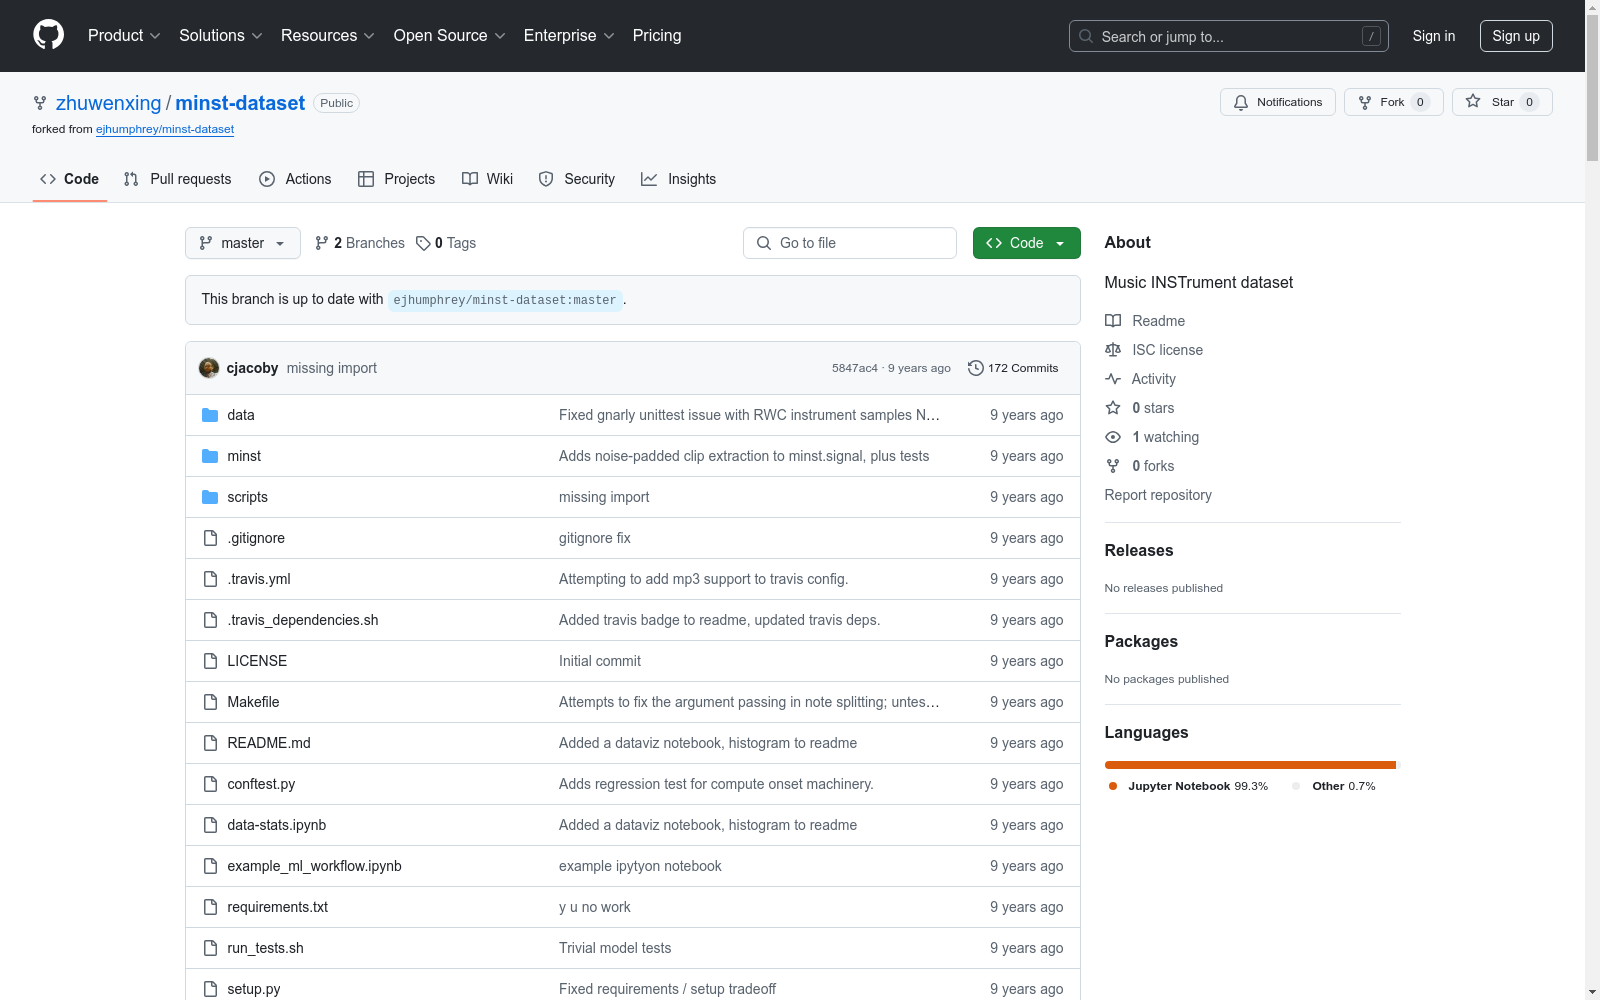The width and height of the screenshot is (1600, 1000).
Task: Open the GitHub homepage logo
Action: [x=48, y=35]
